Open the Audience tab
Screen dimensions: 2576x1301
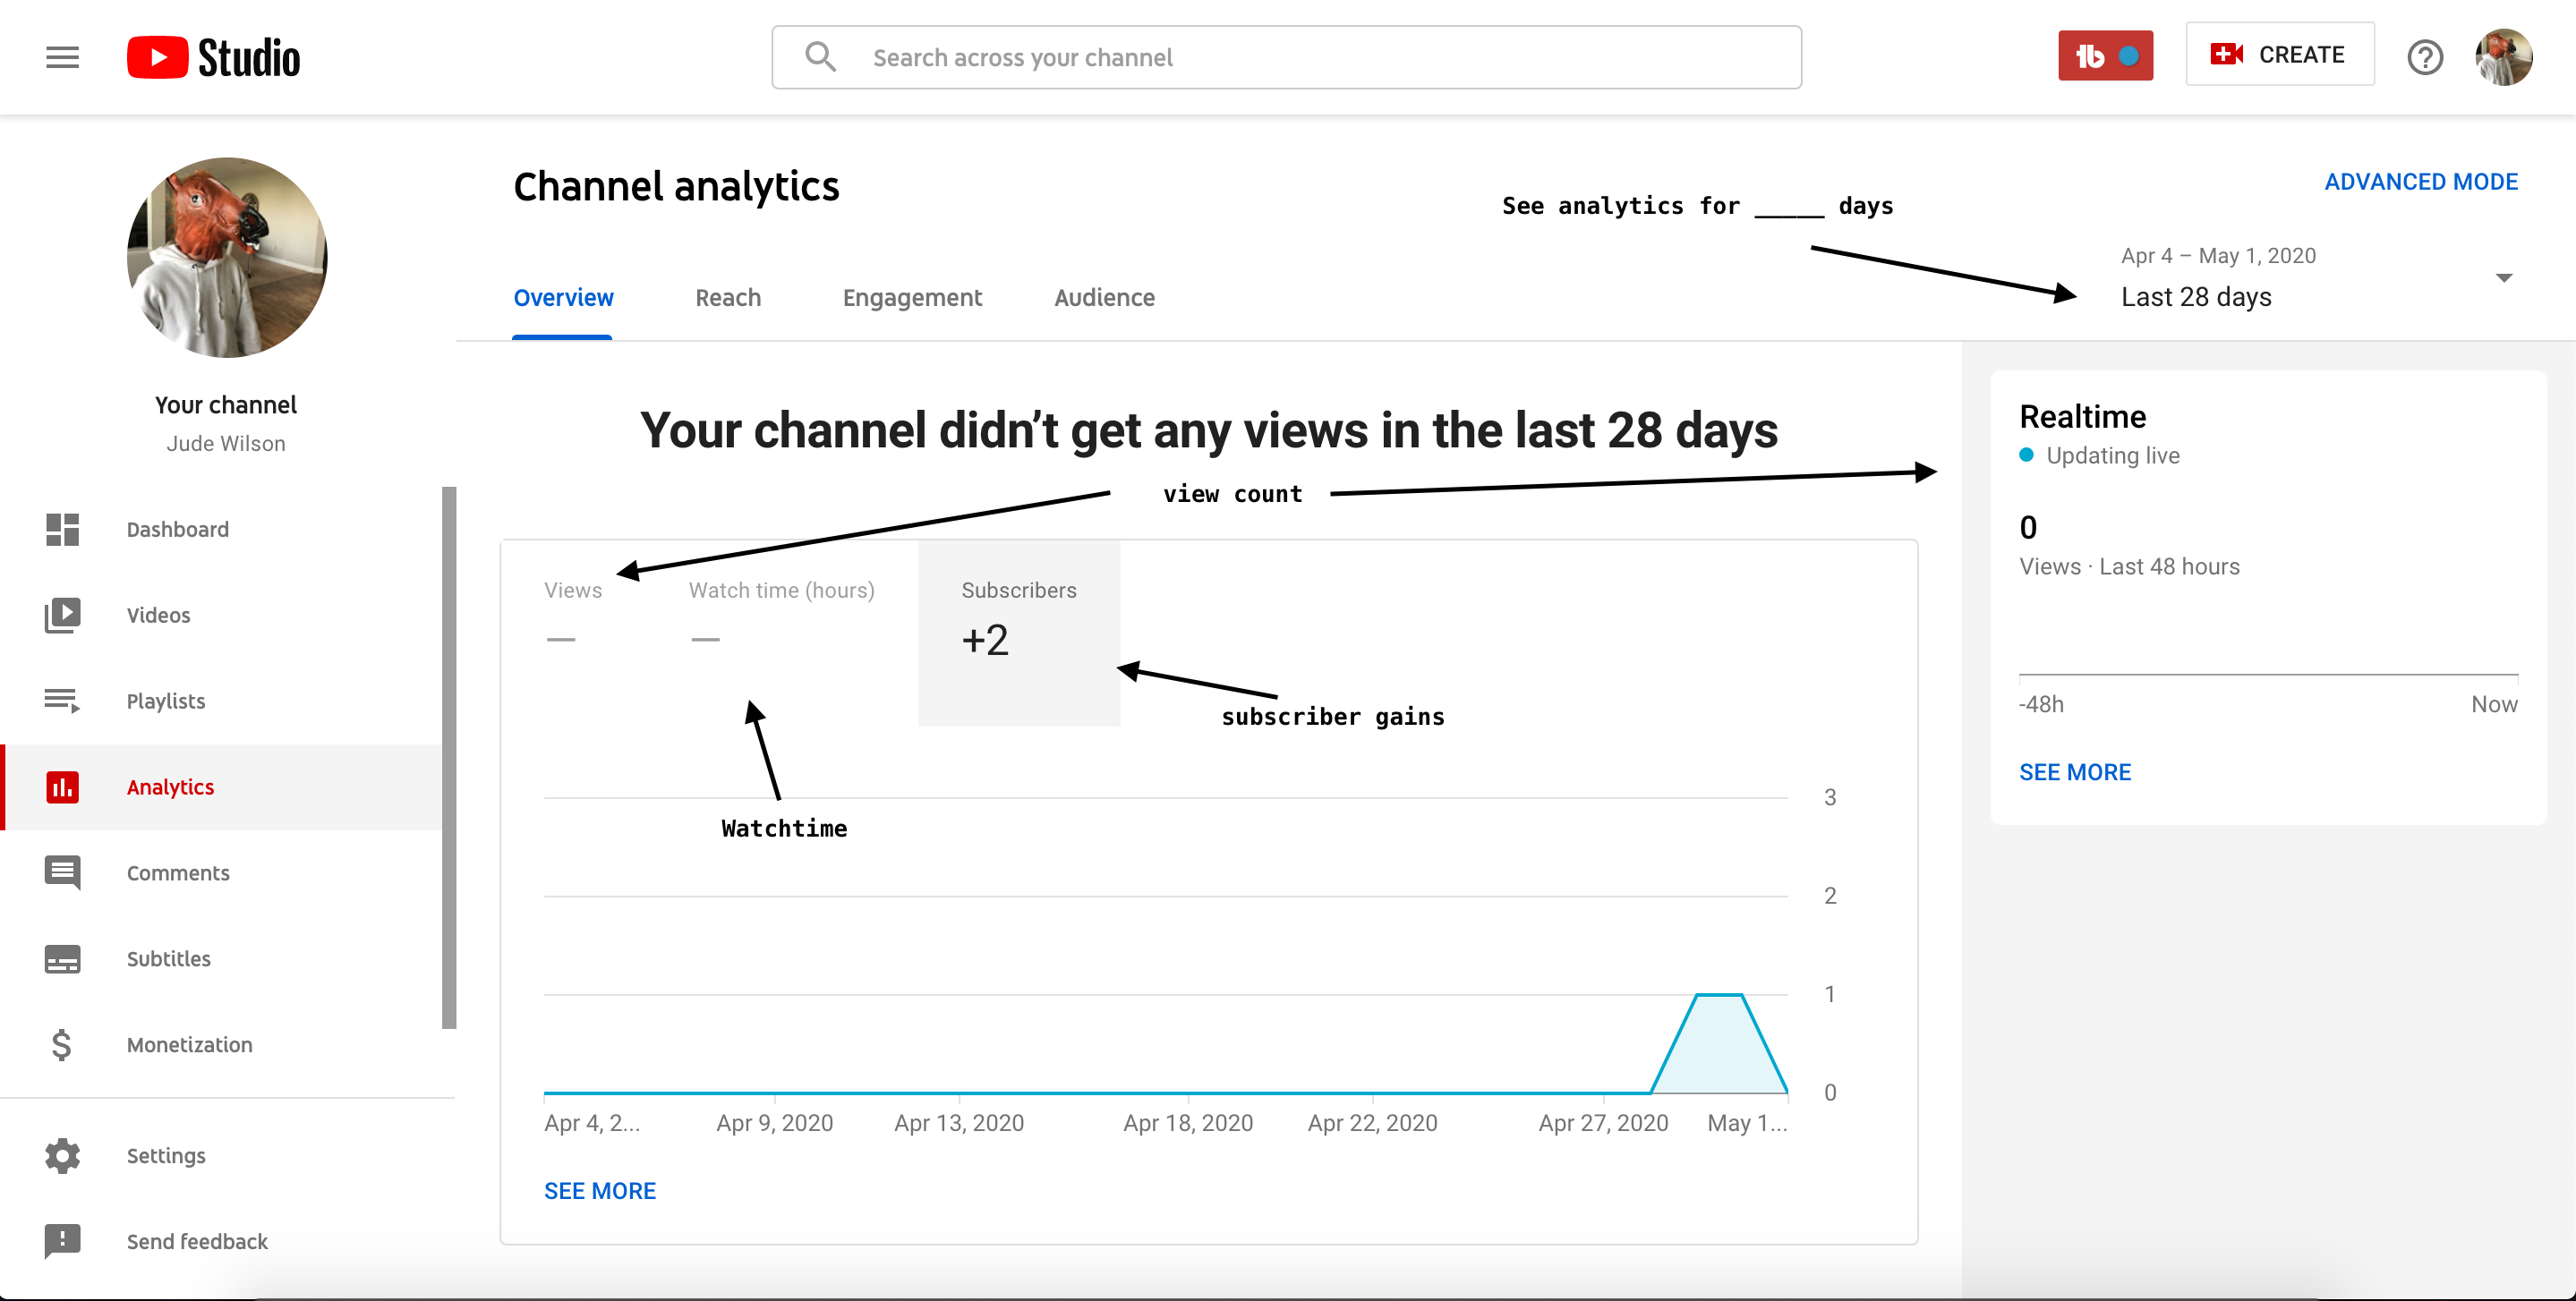point(1104,298)
